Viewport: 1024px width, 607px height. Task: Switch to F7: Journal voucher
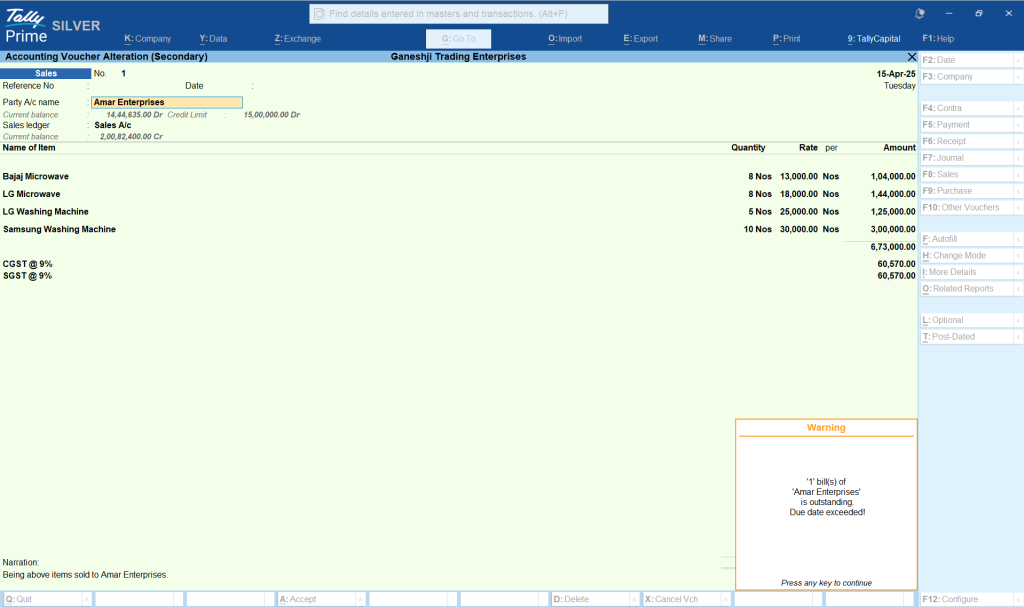967,158
